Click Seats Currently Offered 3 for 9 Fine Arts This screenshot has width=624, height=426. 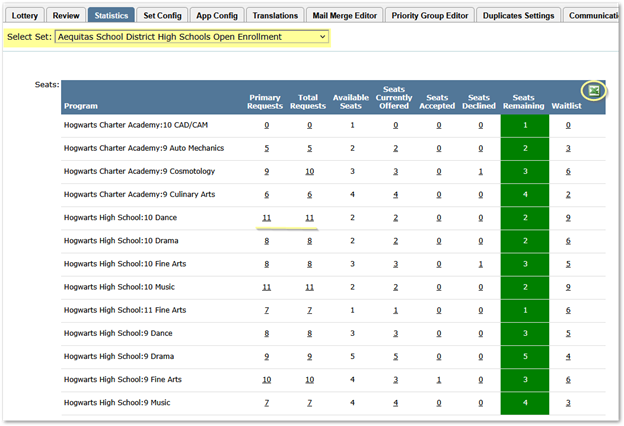[396, 380]
